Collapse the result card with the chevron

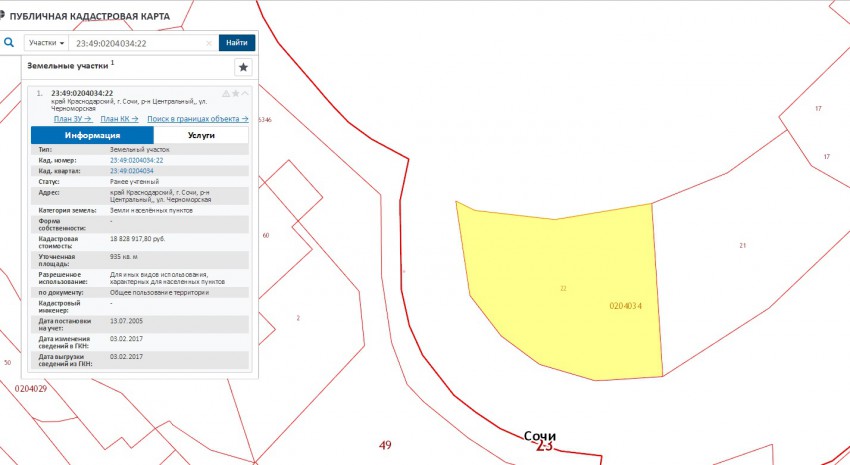pyautogui.click(x=245, y=93)
